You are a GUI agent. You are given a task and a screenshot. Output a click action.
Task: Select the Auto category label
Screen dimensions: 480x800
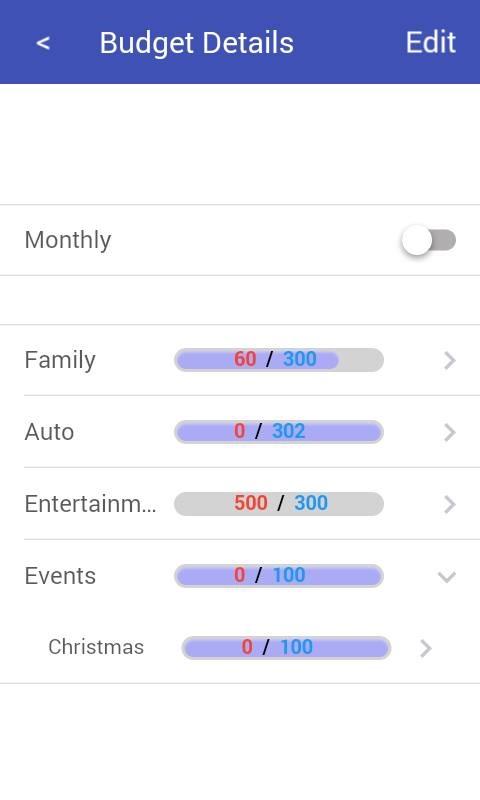(x=49, y=432)
